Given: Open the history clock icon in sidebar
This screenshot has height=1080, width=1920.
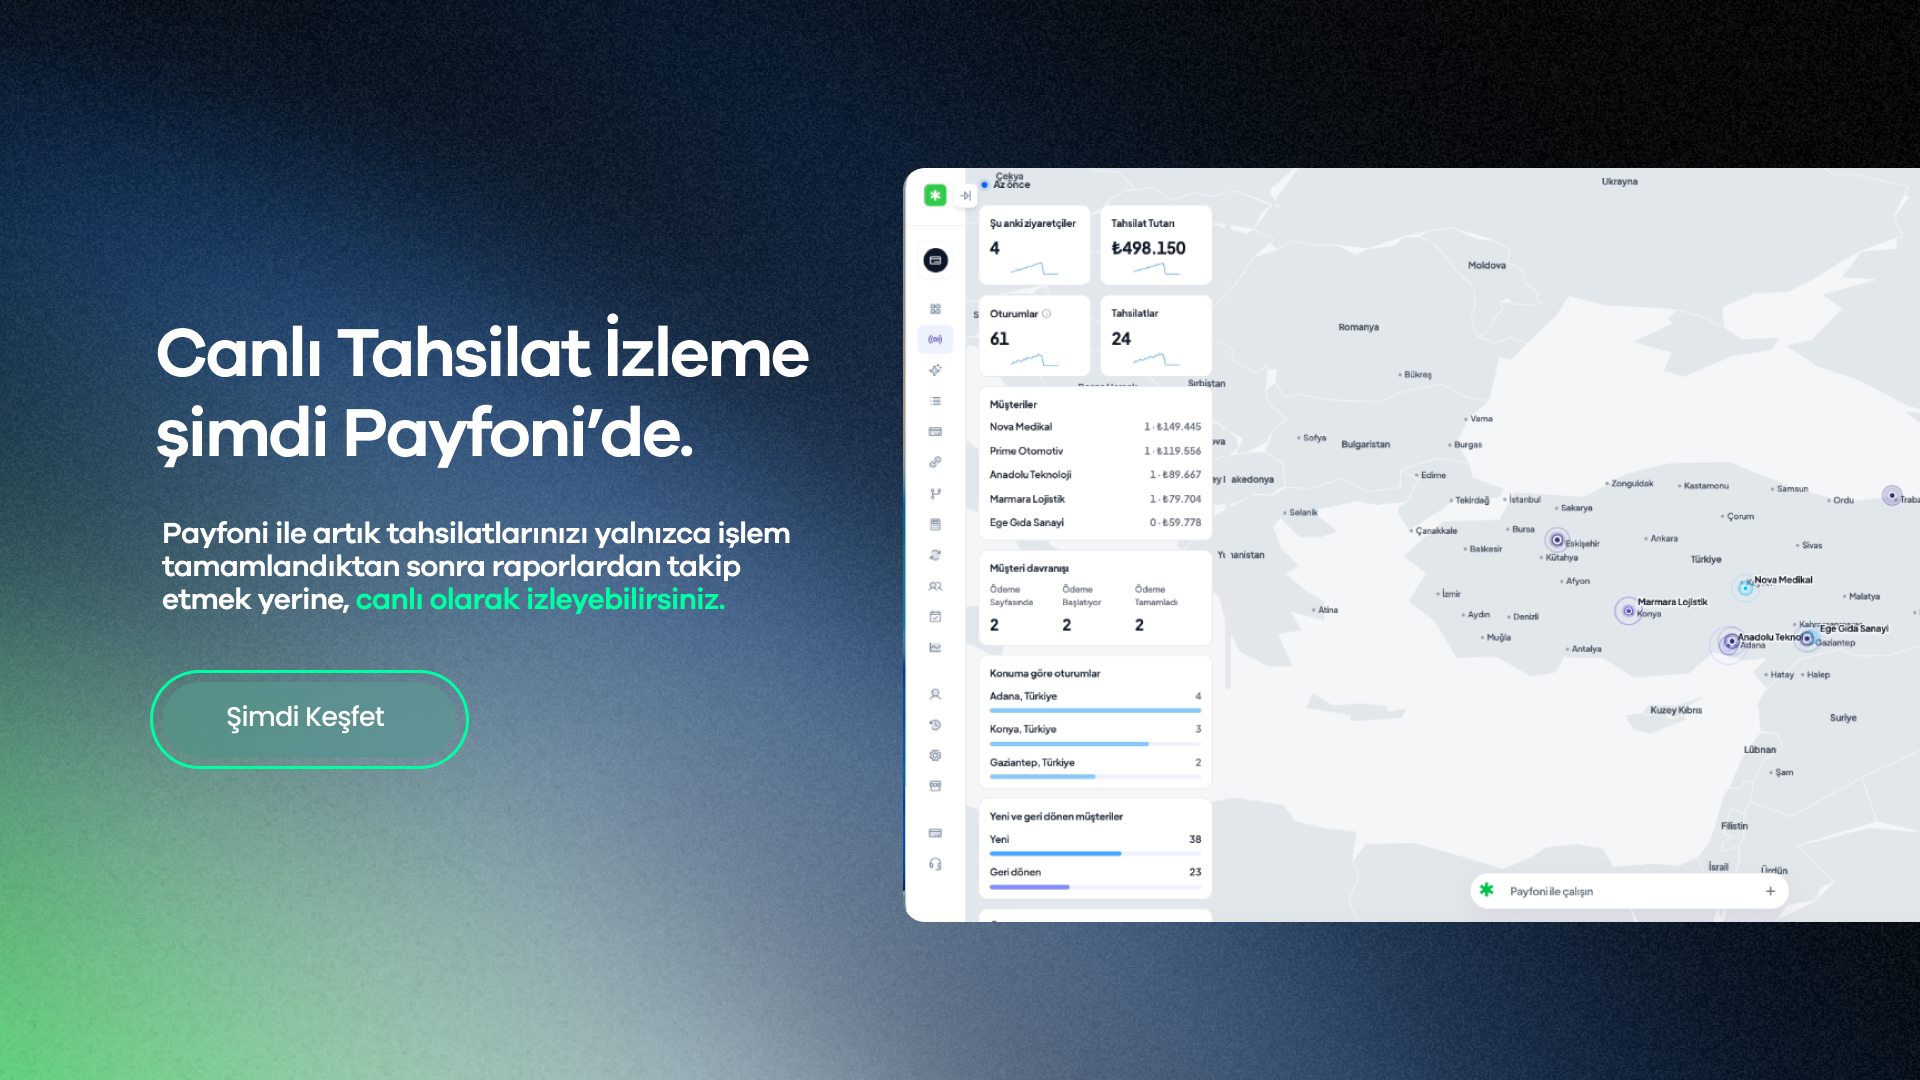Looking at the screenshot, I should point(935,725).
